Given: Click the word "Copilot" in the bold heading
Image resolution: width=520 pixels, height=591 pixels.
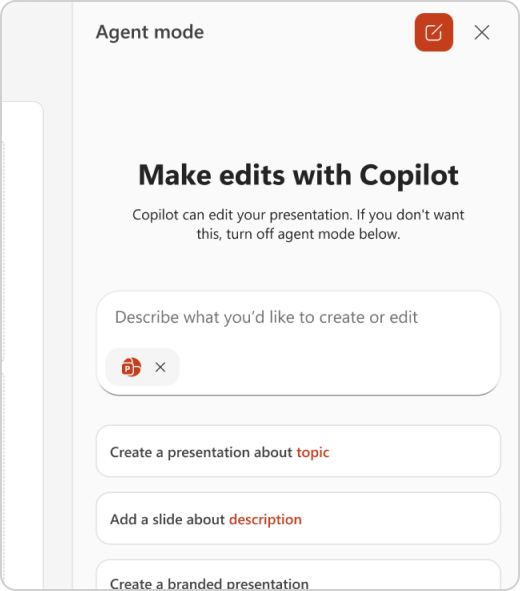Looking at the screenshot, I should (409, 176).
